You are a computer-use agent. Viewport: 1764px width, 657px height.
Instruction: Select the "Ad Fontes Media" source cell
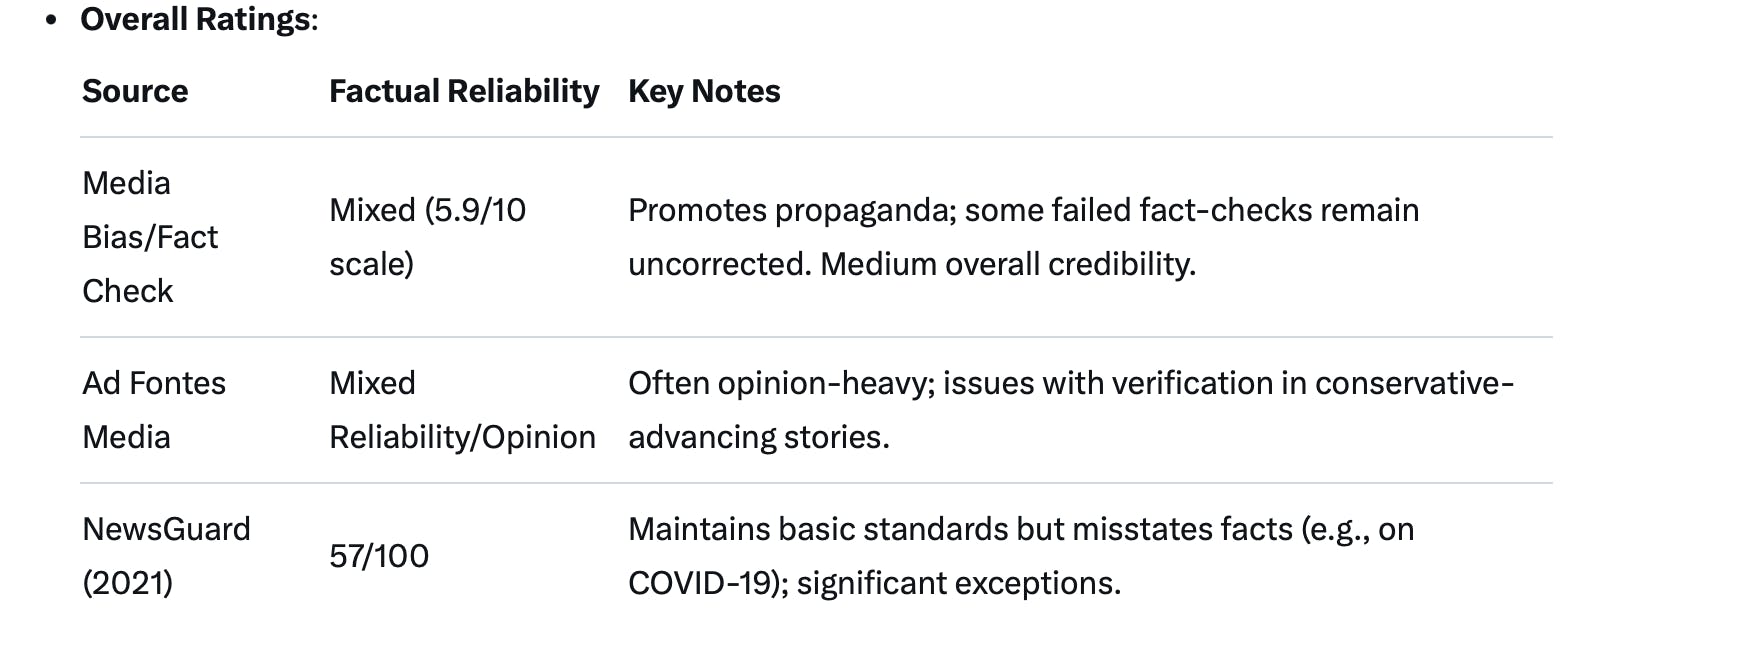154,410
